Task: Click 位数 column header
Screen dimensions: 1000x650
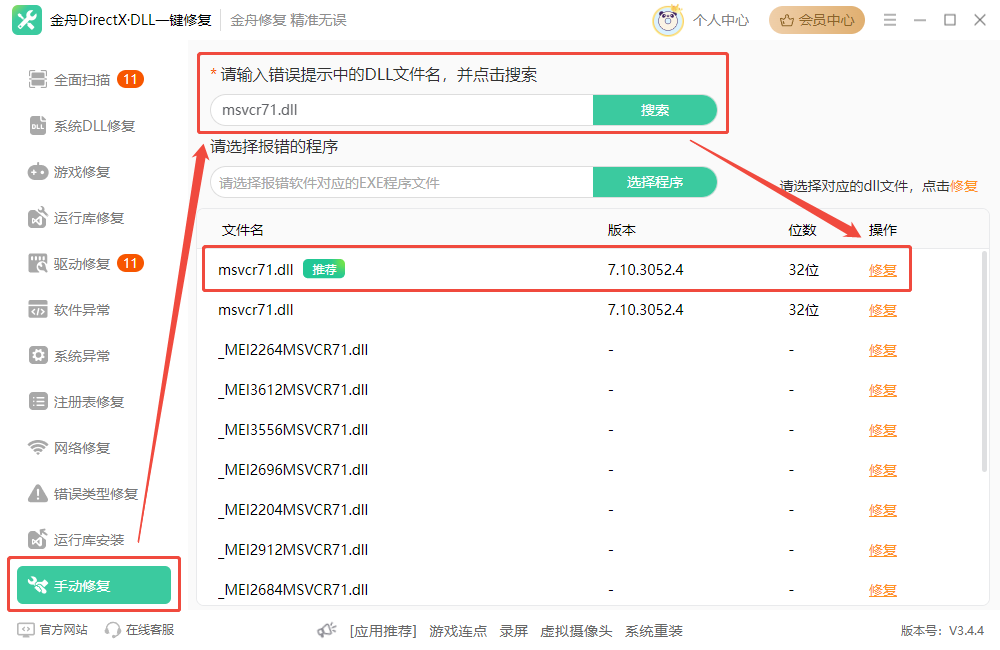Action: tap(802, 230)
